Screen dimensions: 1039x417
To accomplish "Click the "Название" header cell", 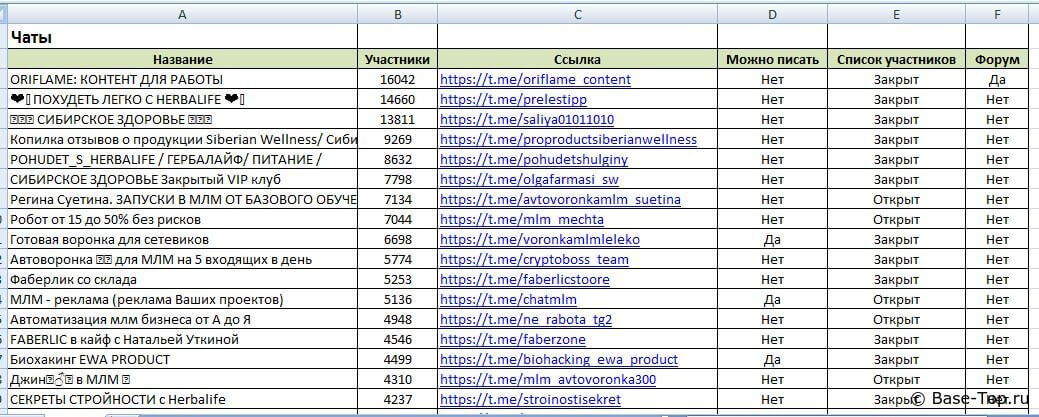I will point(182,59).
